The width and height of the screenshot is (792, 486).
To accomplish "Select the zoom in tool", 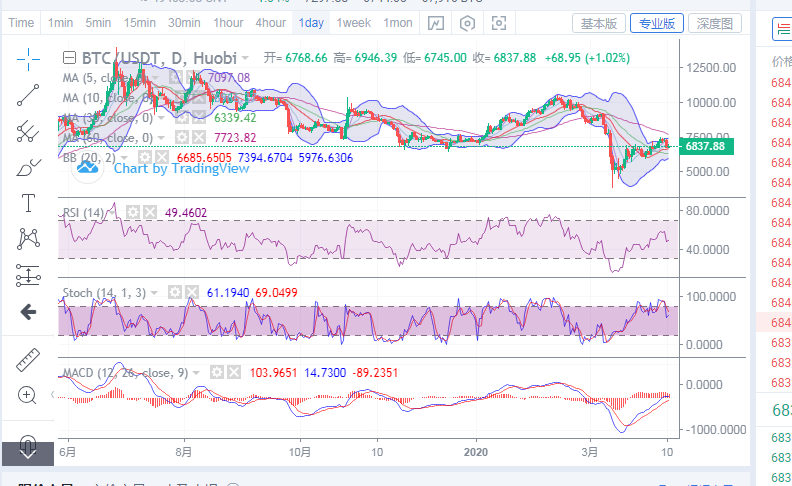I will click(x=27, y=395).
